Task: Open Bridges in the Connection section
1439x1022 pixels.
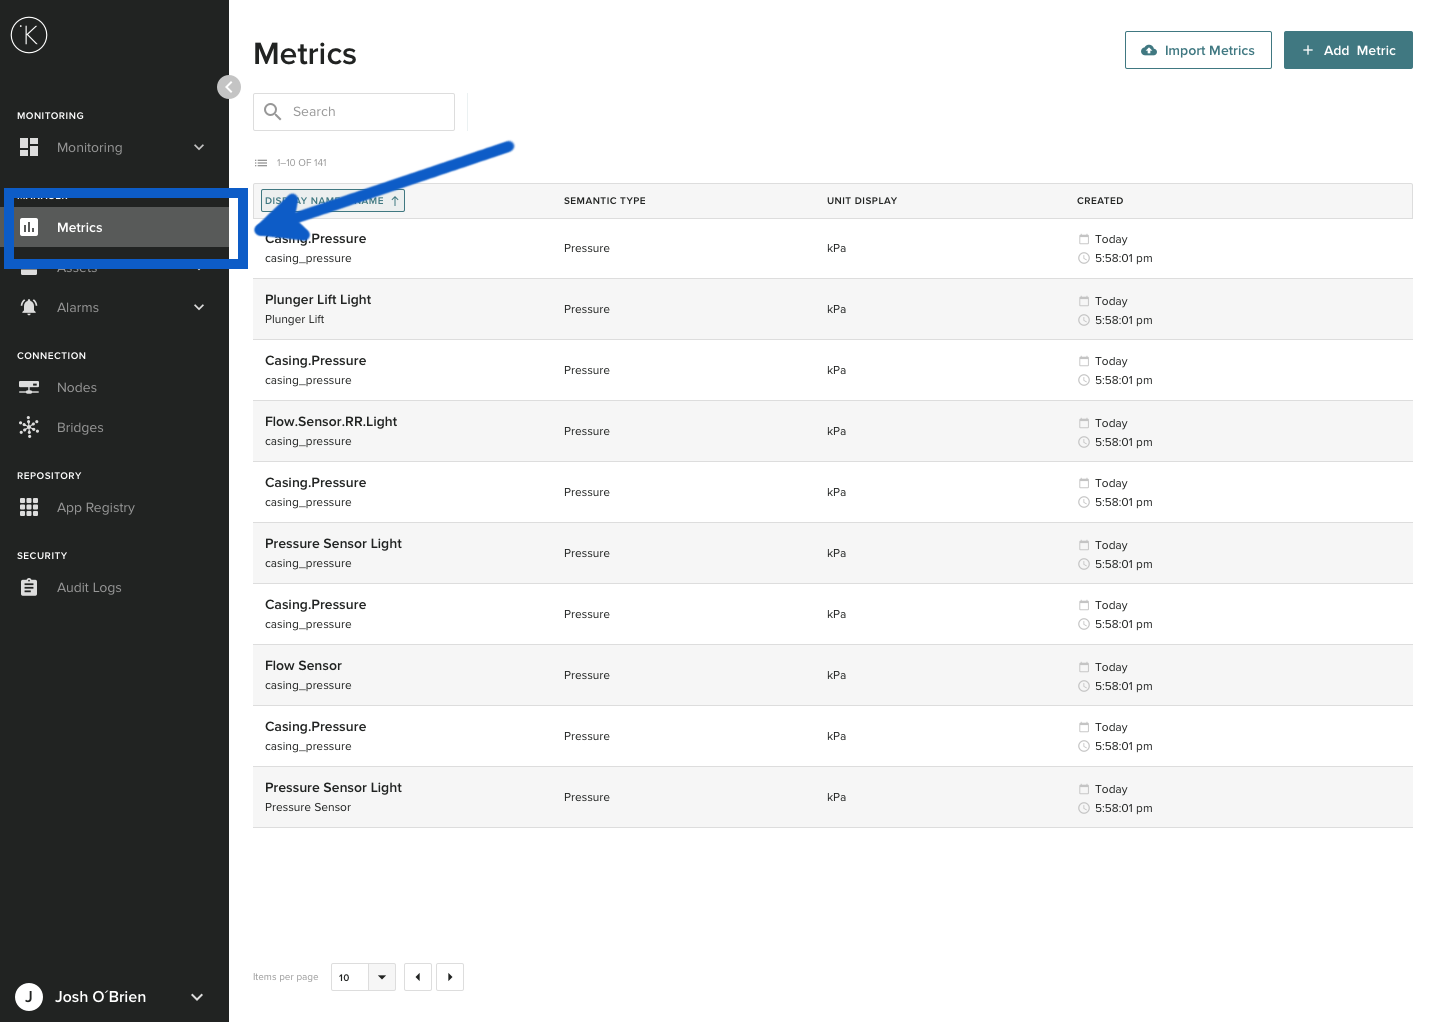Action: click(x=80, y=427)
